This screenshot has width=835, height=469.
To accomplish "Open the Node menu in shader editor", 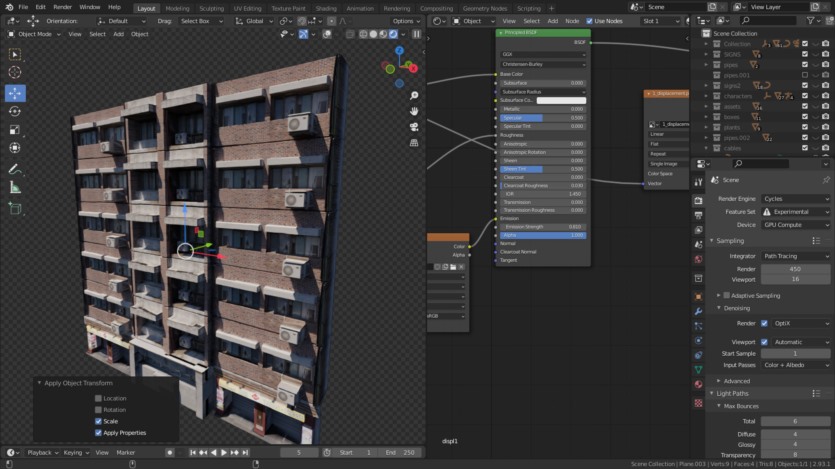I will click(572, 21).
